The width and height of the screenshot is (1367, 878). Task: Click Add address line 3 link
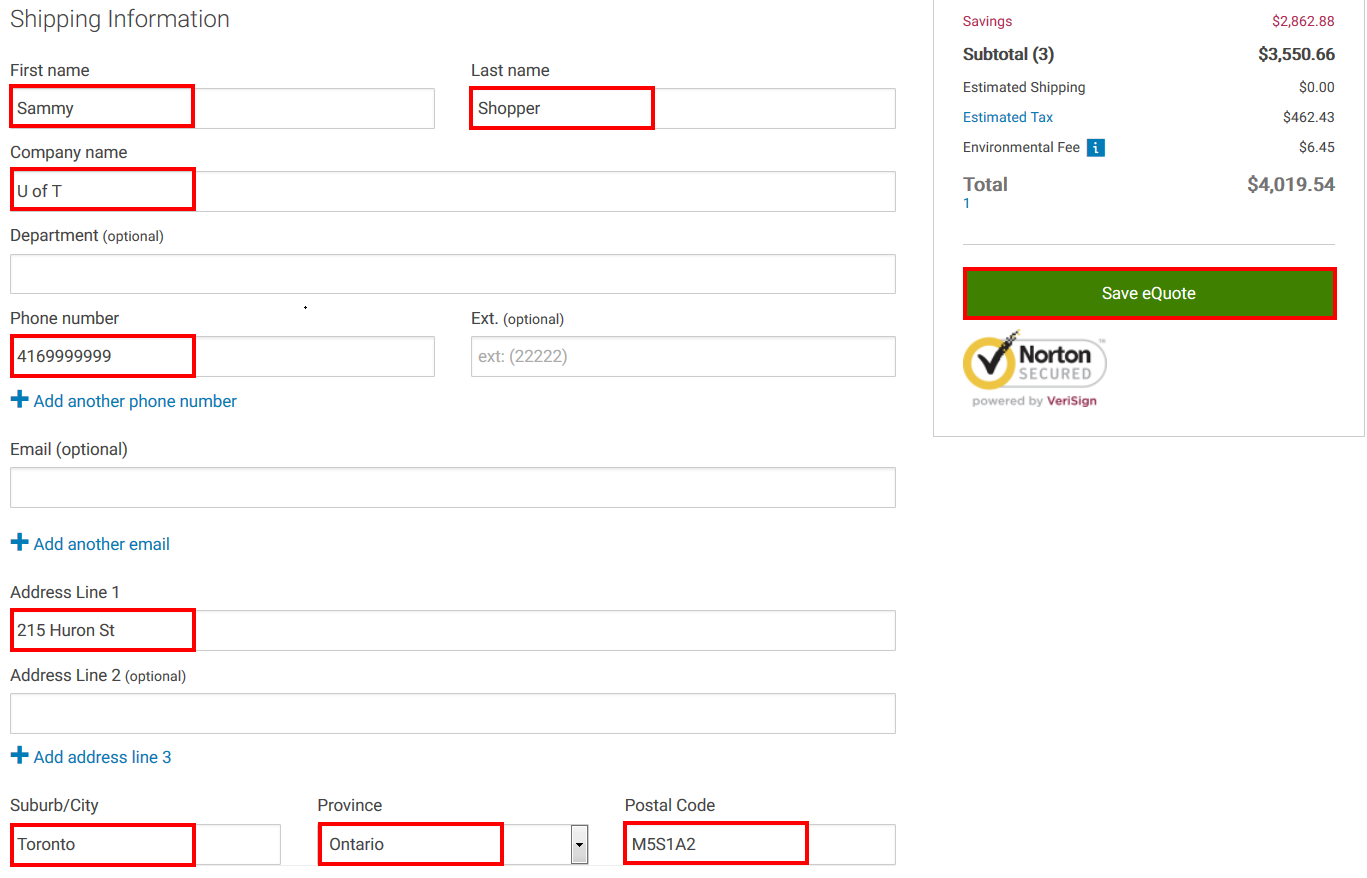coord(102,757)
